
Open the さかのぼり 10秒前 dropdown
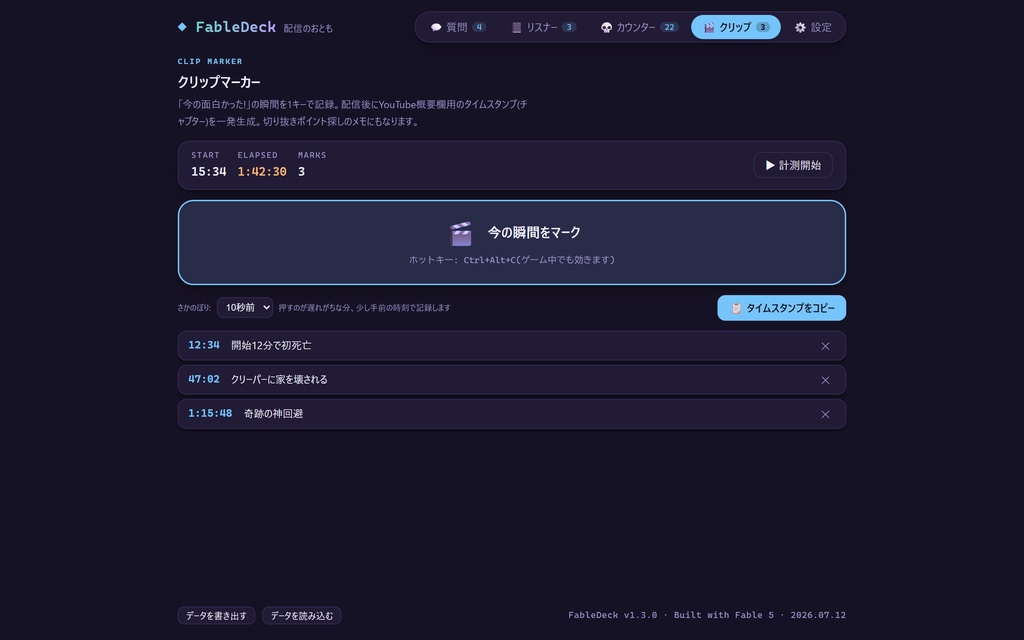245,308
